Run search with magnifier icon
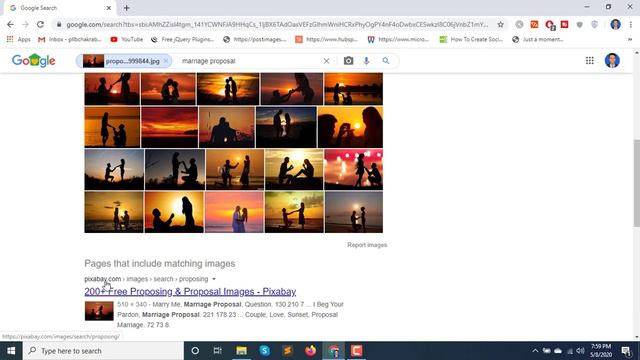The width and height of the screenshot is (640, 360). click(386, 61)
